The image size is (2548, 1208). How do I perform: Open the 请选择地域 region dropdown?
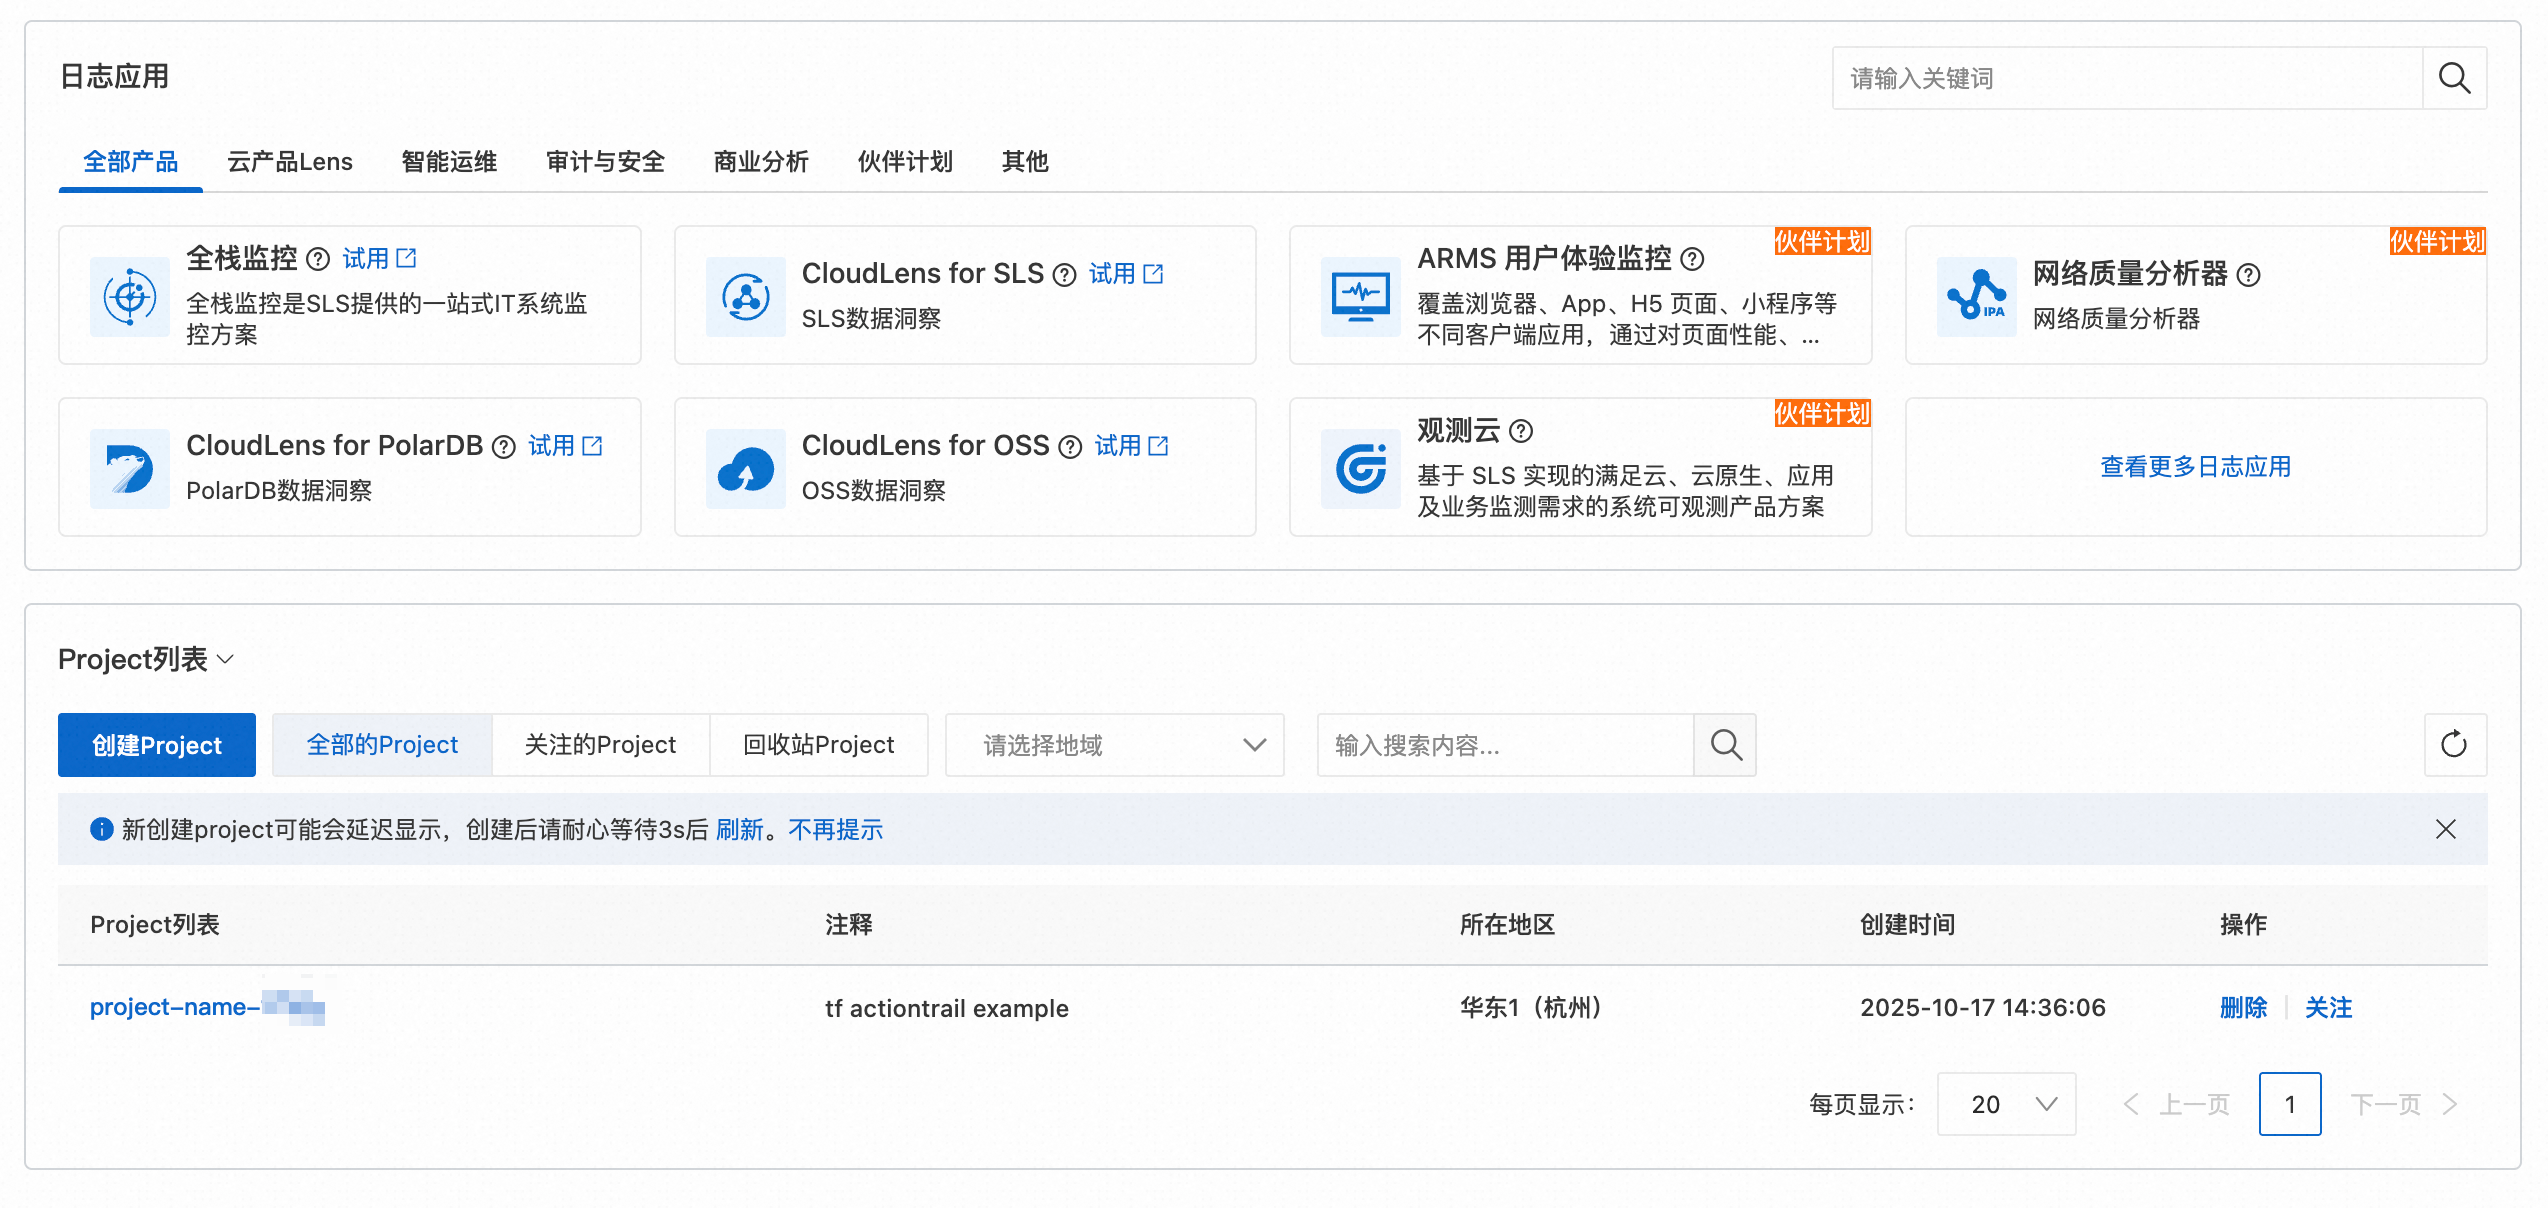click(1114, 745)
